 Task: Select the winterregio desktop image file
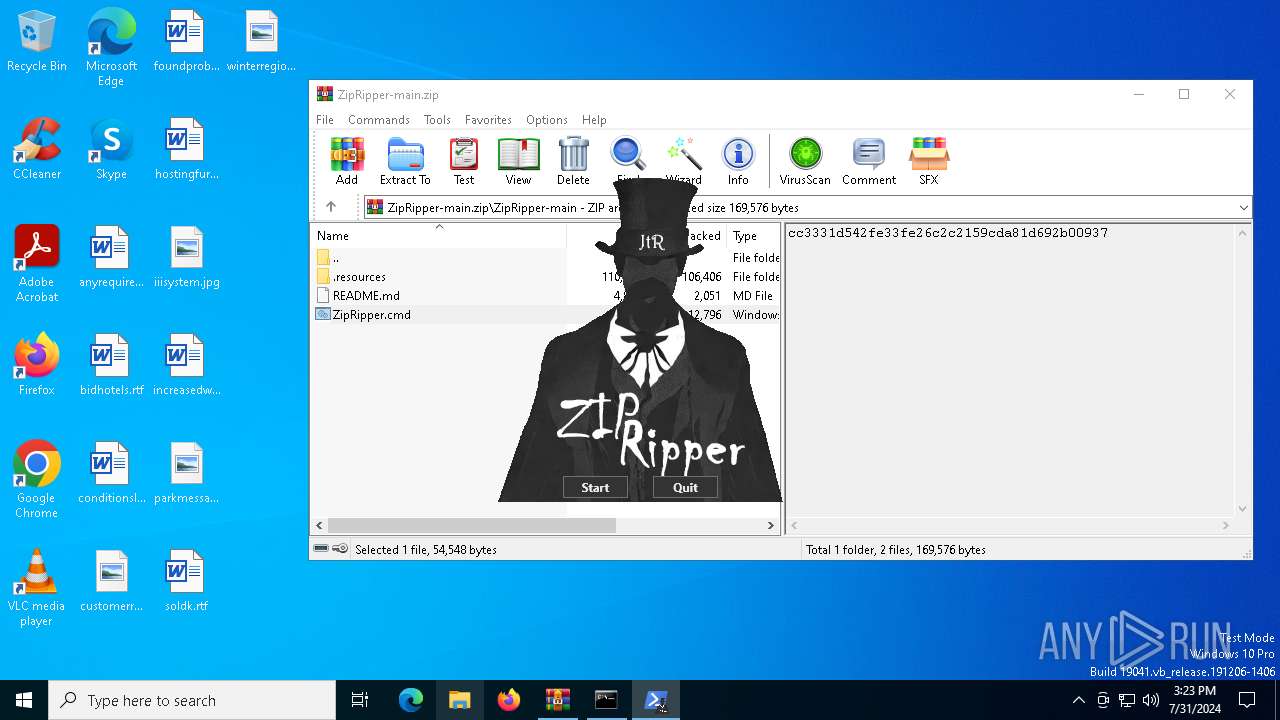click(x=261, y=42)
